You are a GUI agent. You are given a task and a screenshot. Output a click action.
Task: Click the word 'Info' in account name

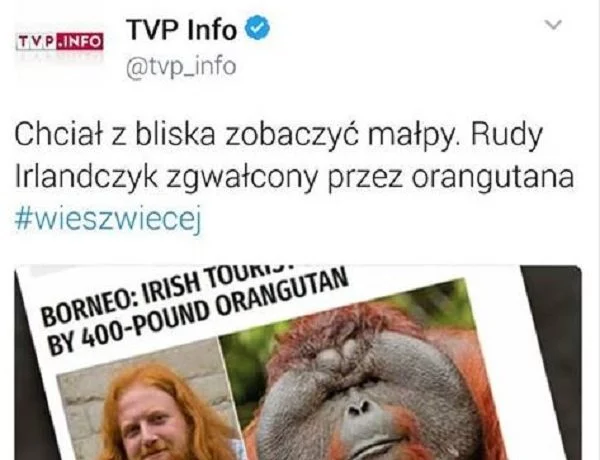(212, 29)
